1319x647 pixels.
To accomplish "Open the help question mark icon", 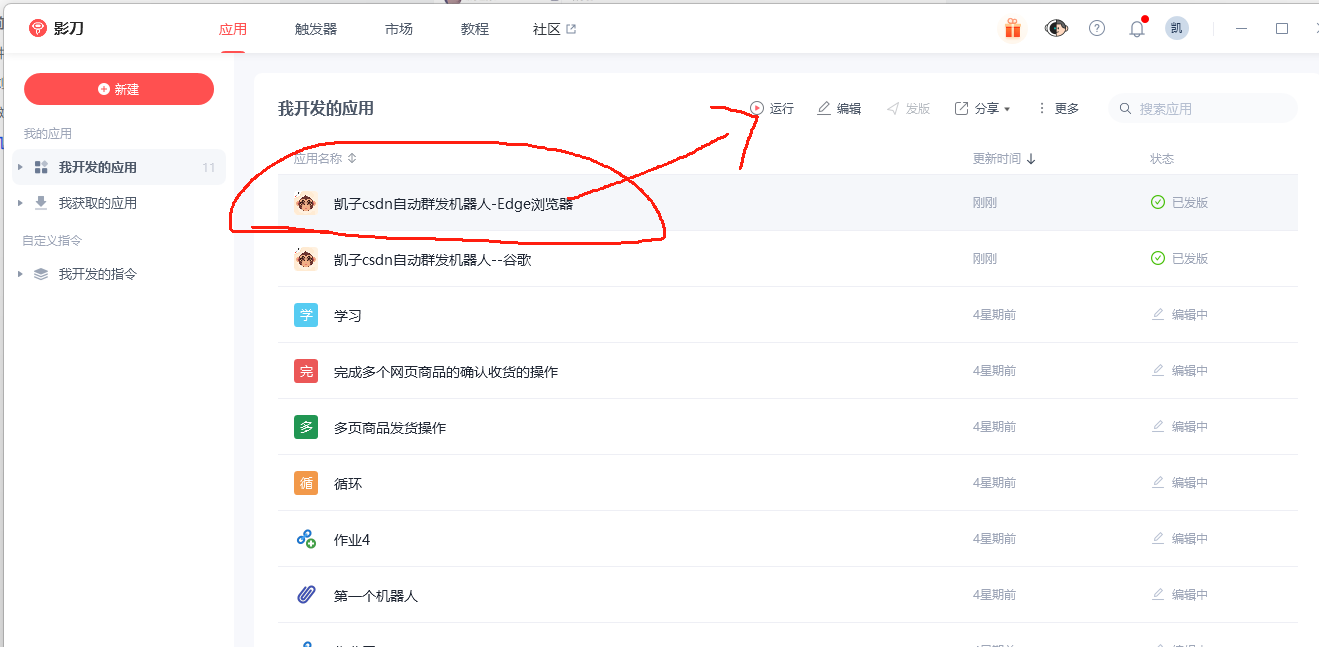I will tap(1097, 28).
